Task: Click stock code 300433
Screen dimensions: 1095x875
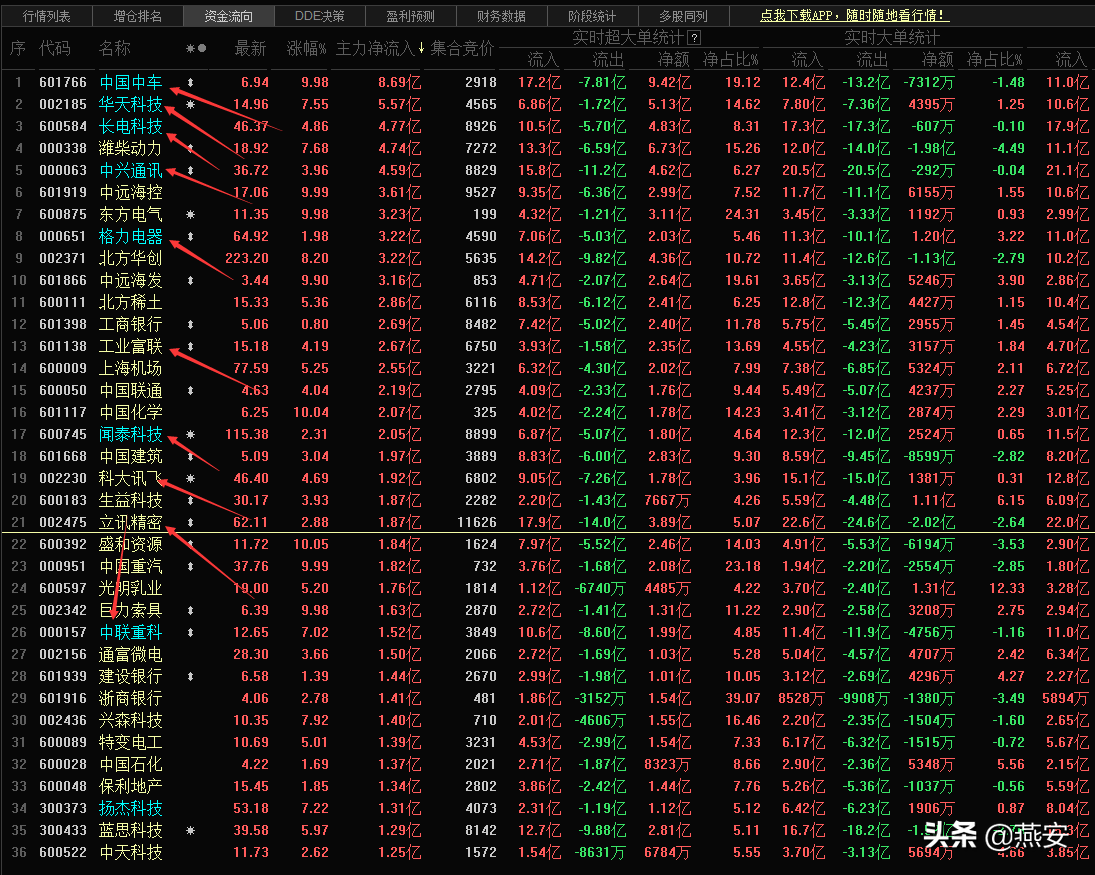Action: 63,830
